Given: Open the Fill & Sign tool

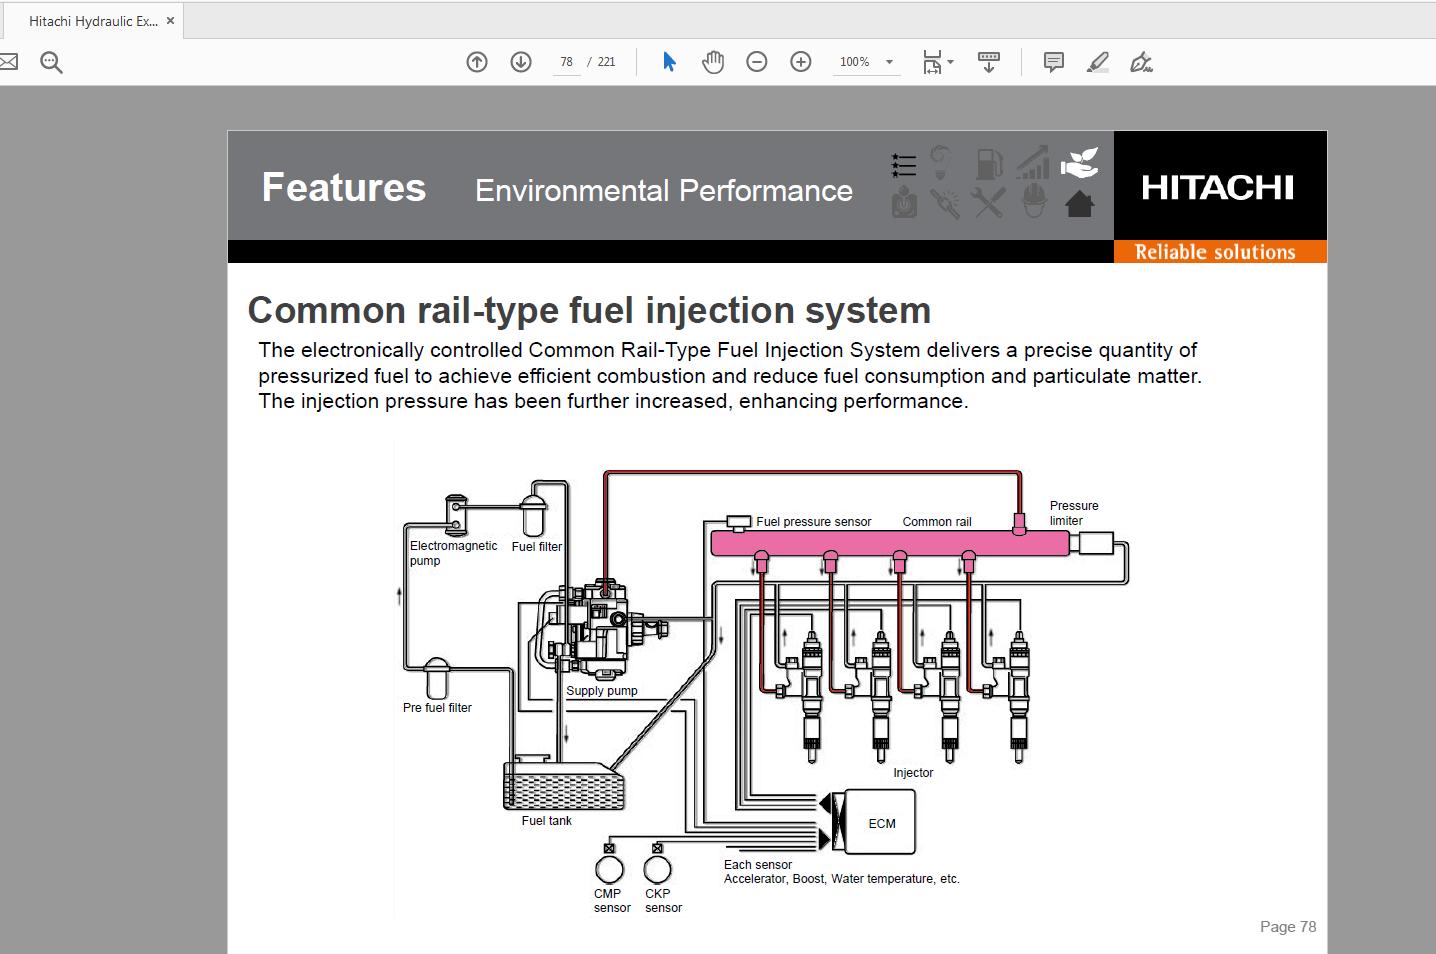Looking at the screenshot, I should (x=1140, y=61).
